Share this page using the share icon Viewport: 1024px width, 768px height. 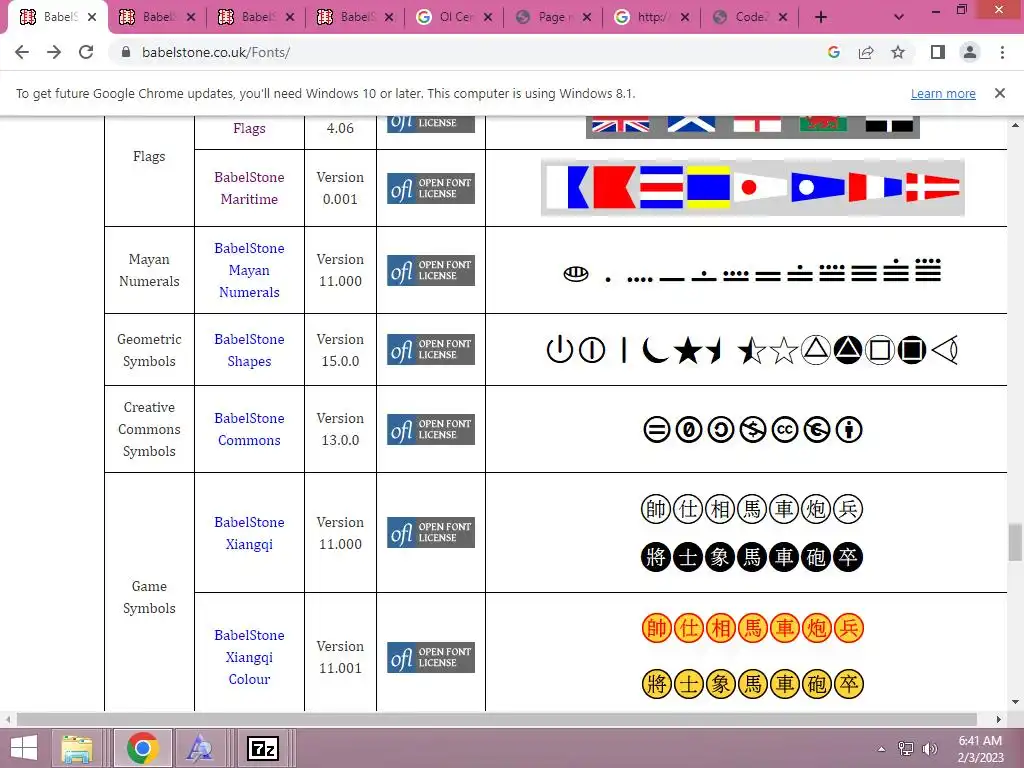pos(866,52)
